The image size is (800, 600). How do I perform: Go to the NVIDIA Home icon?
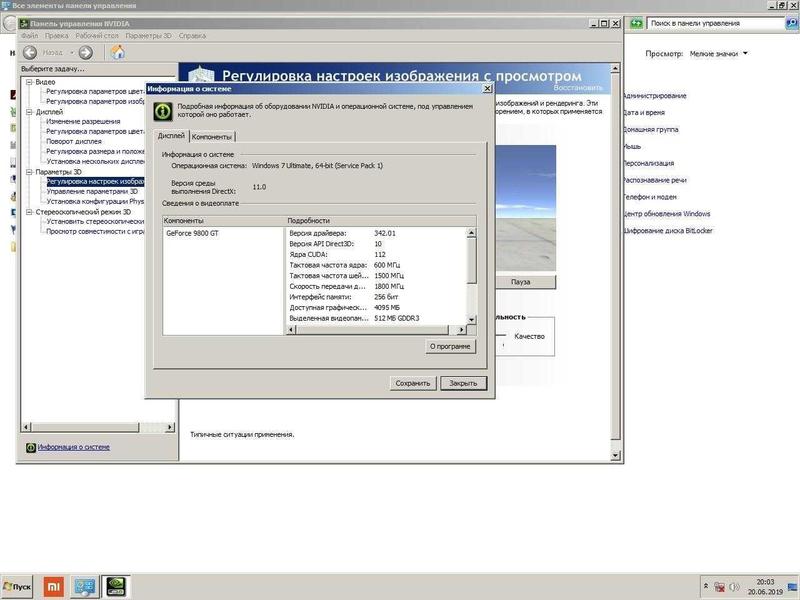[x=117, y=52]
